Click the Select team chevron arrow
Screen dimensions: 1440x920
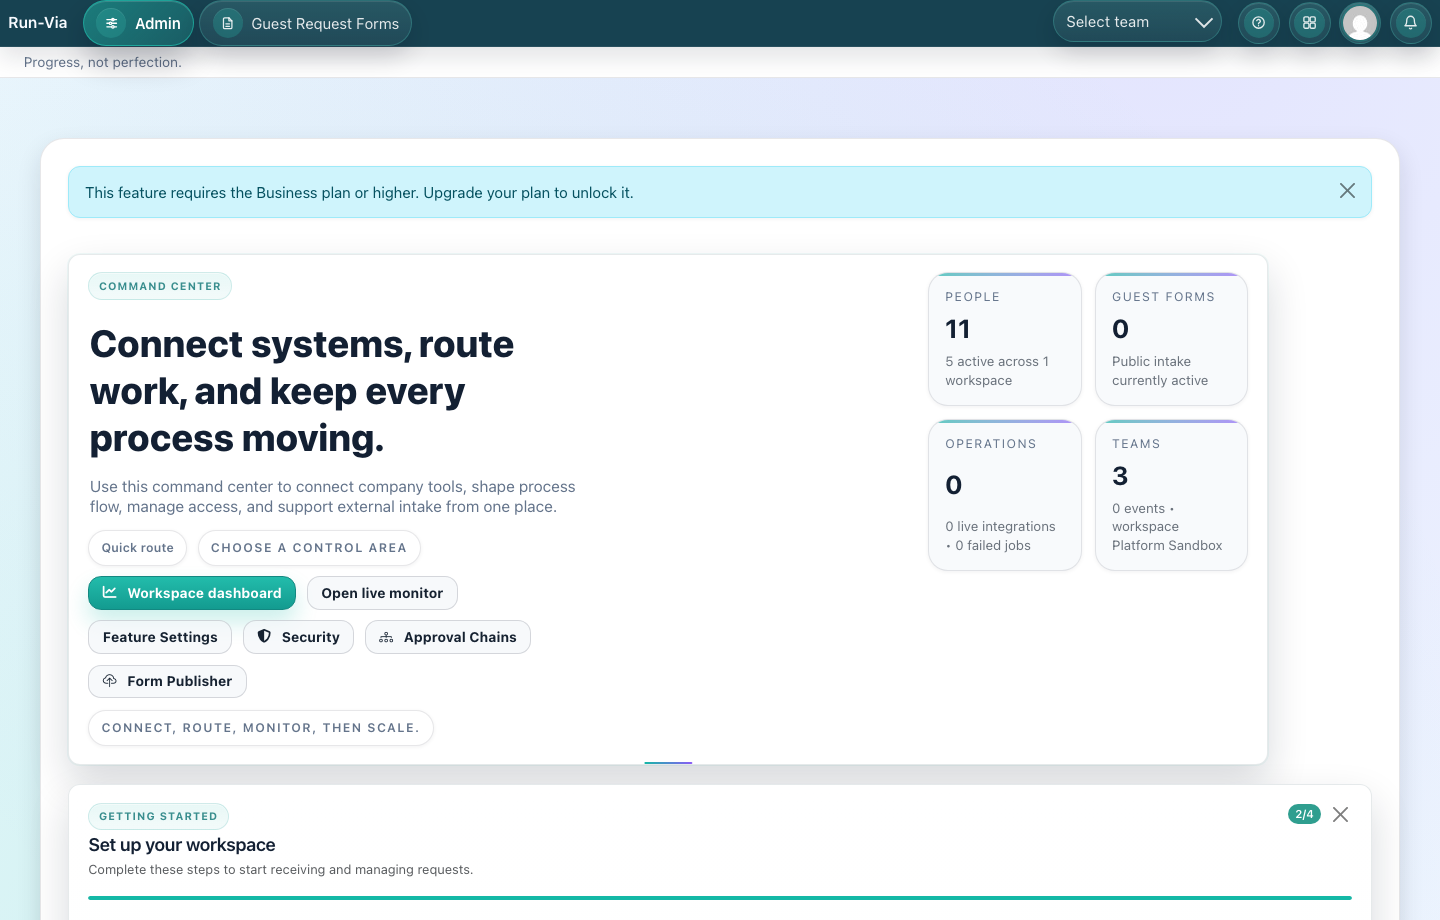1203,22
